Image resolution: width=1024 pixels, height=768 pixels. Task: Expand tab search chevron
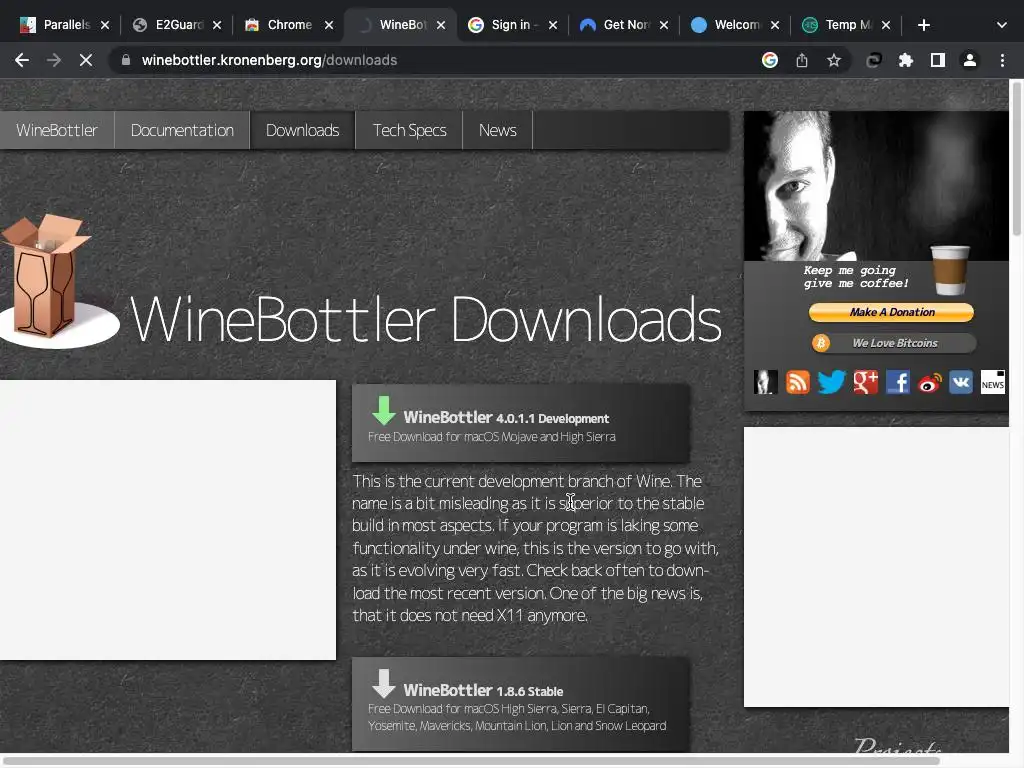click(x=1002, y=25)
